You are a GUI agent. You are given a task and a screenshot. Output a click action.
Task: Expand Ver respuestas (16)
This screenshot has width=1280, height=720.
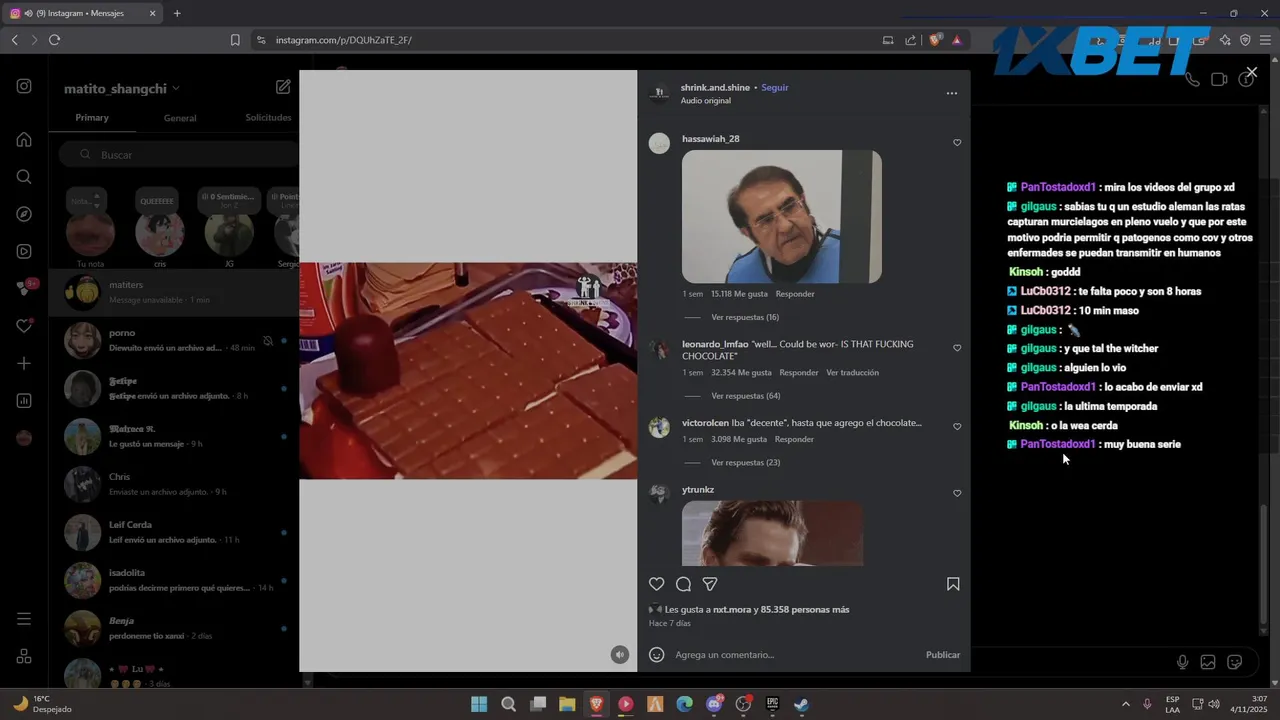[745, 317]
